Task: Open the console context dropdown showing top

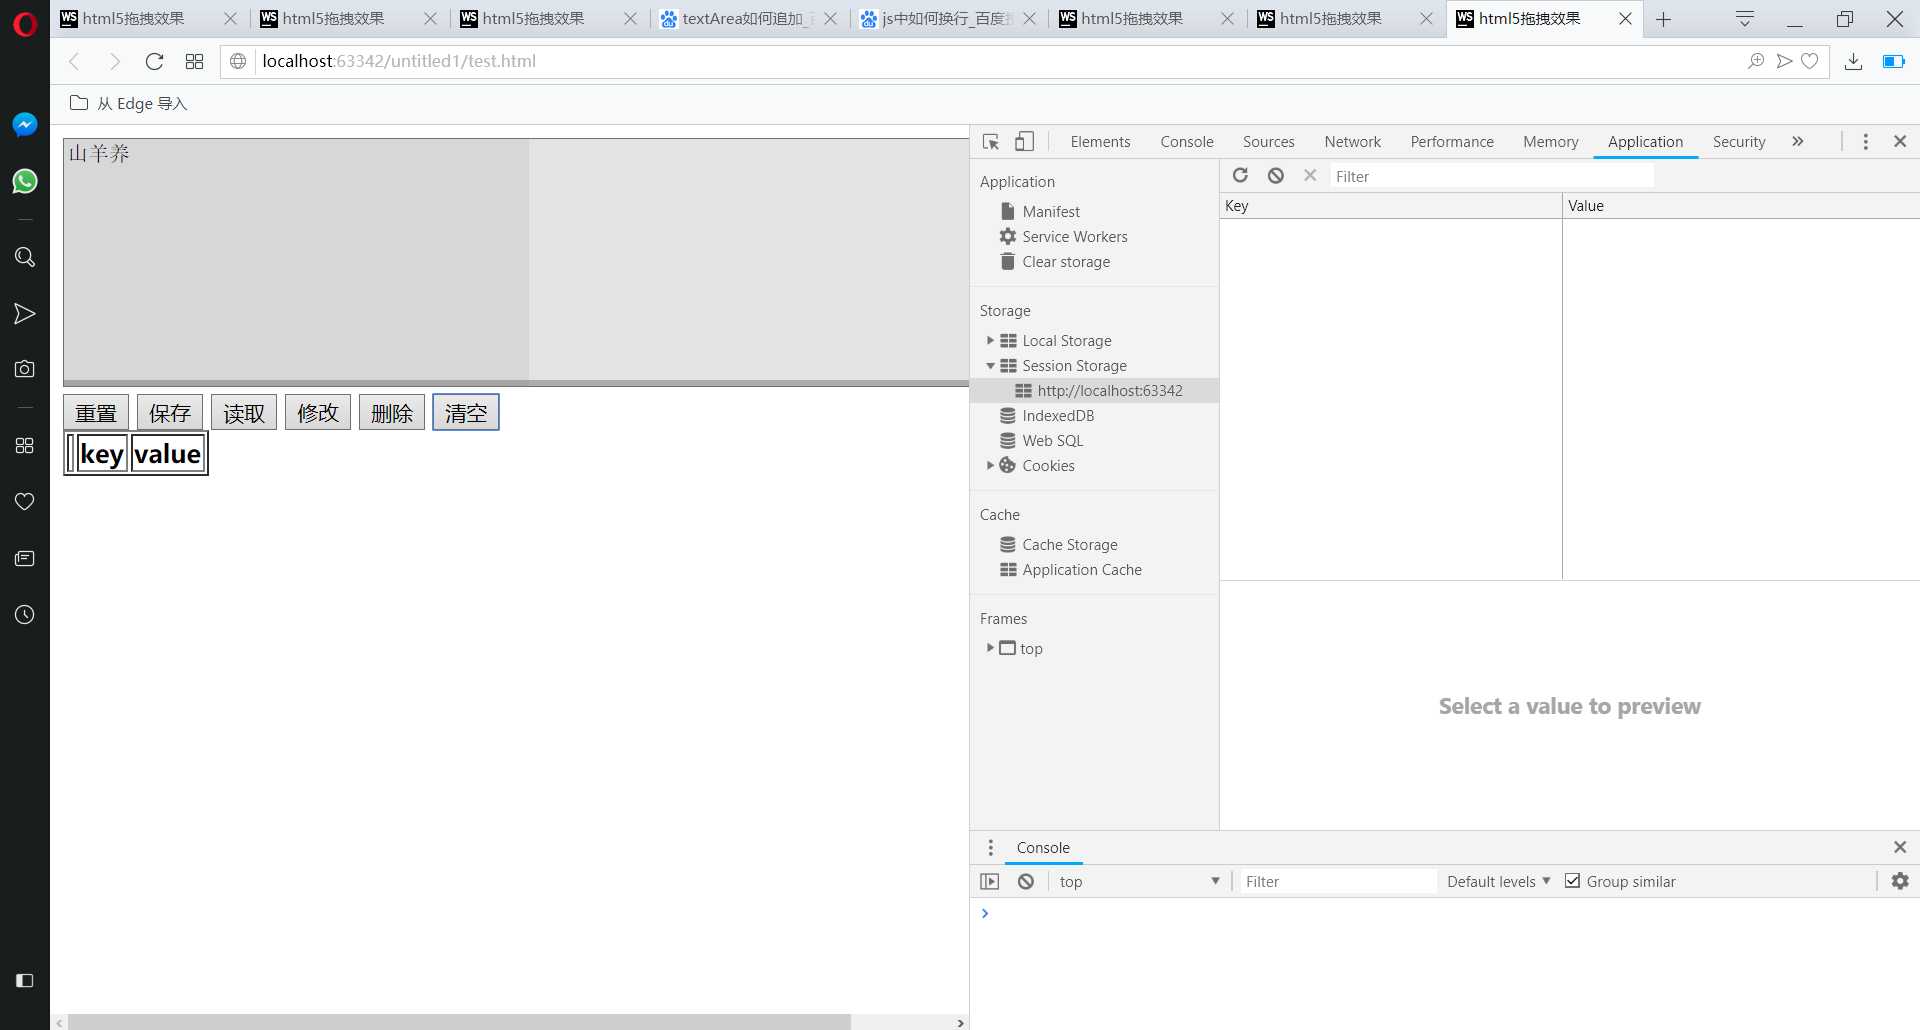Action: click(x=1139, y=881)
